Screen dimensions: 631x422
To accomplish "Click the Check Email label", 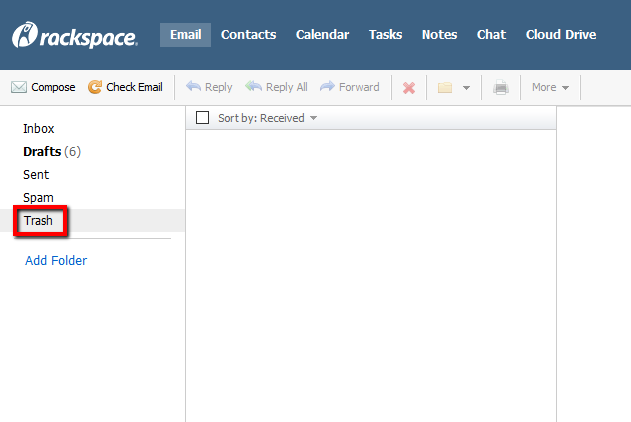I will tap(134, 87).
